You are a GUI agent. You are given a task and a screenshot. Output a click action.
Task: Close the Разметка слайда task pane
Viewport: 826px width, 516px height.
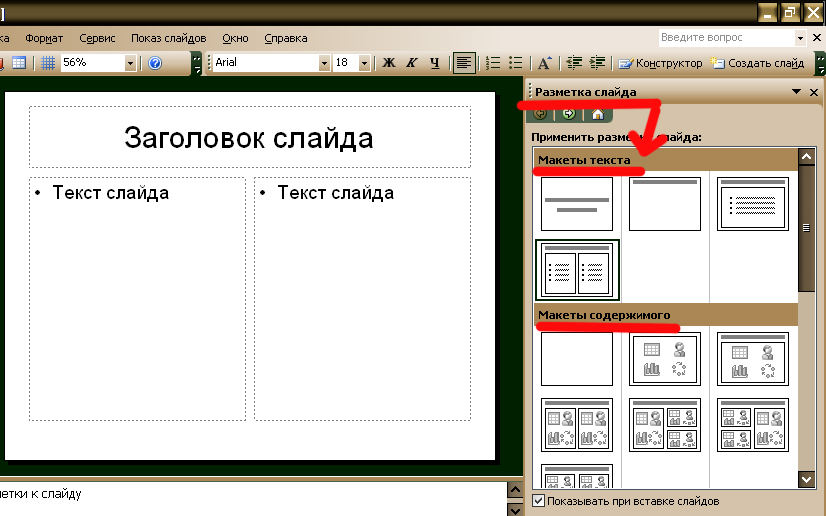[x=814, y=92]
